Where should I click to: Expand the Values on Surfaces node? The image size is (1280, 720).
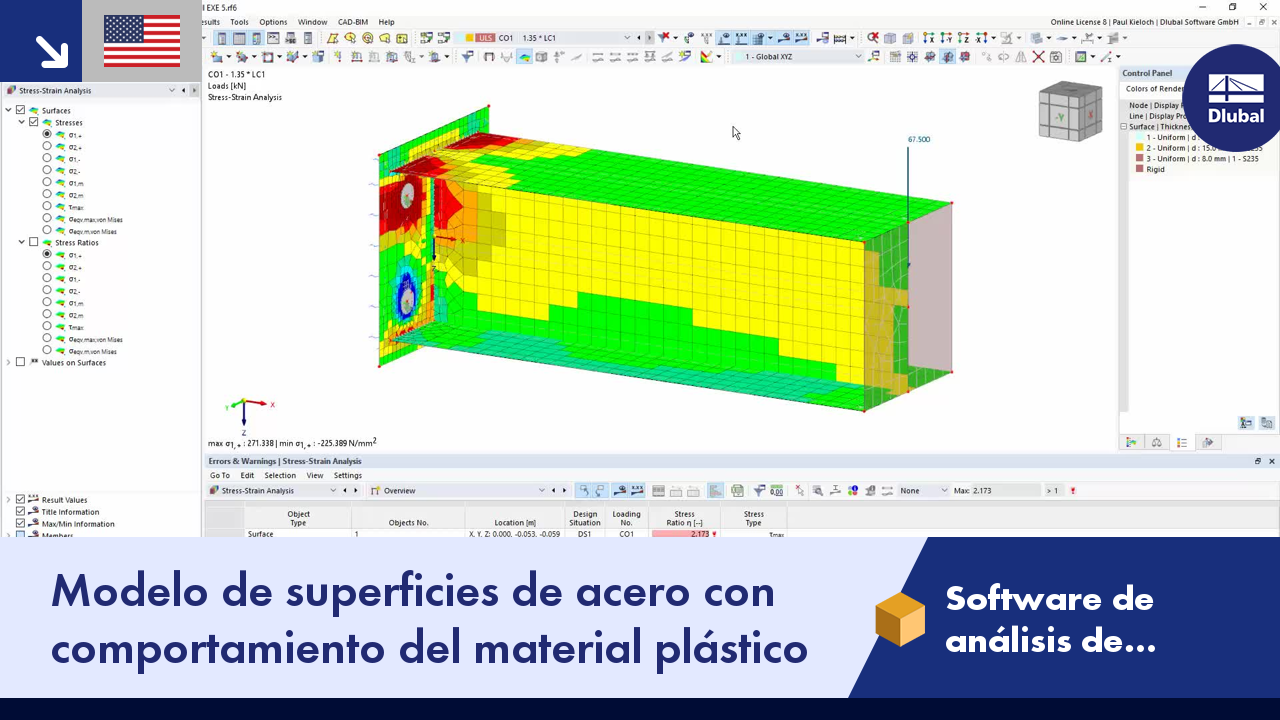point(9,362)
